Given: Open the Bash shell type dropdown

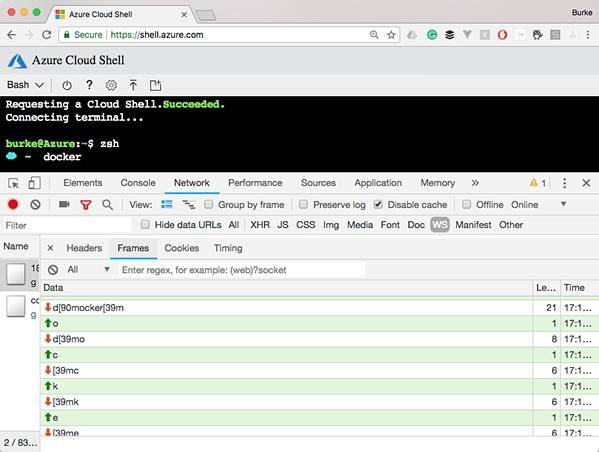Looking at the screenshot, I should click(x=25, y=85).
